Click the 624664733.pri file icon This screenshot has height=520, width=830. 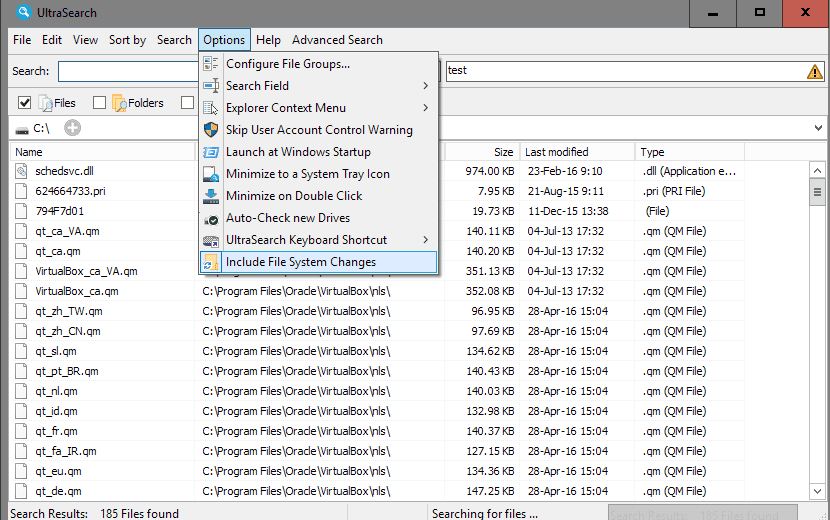[21, 191]
